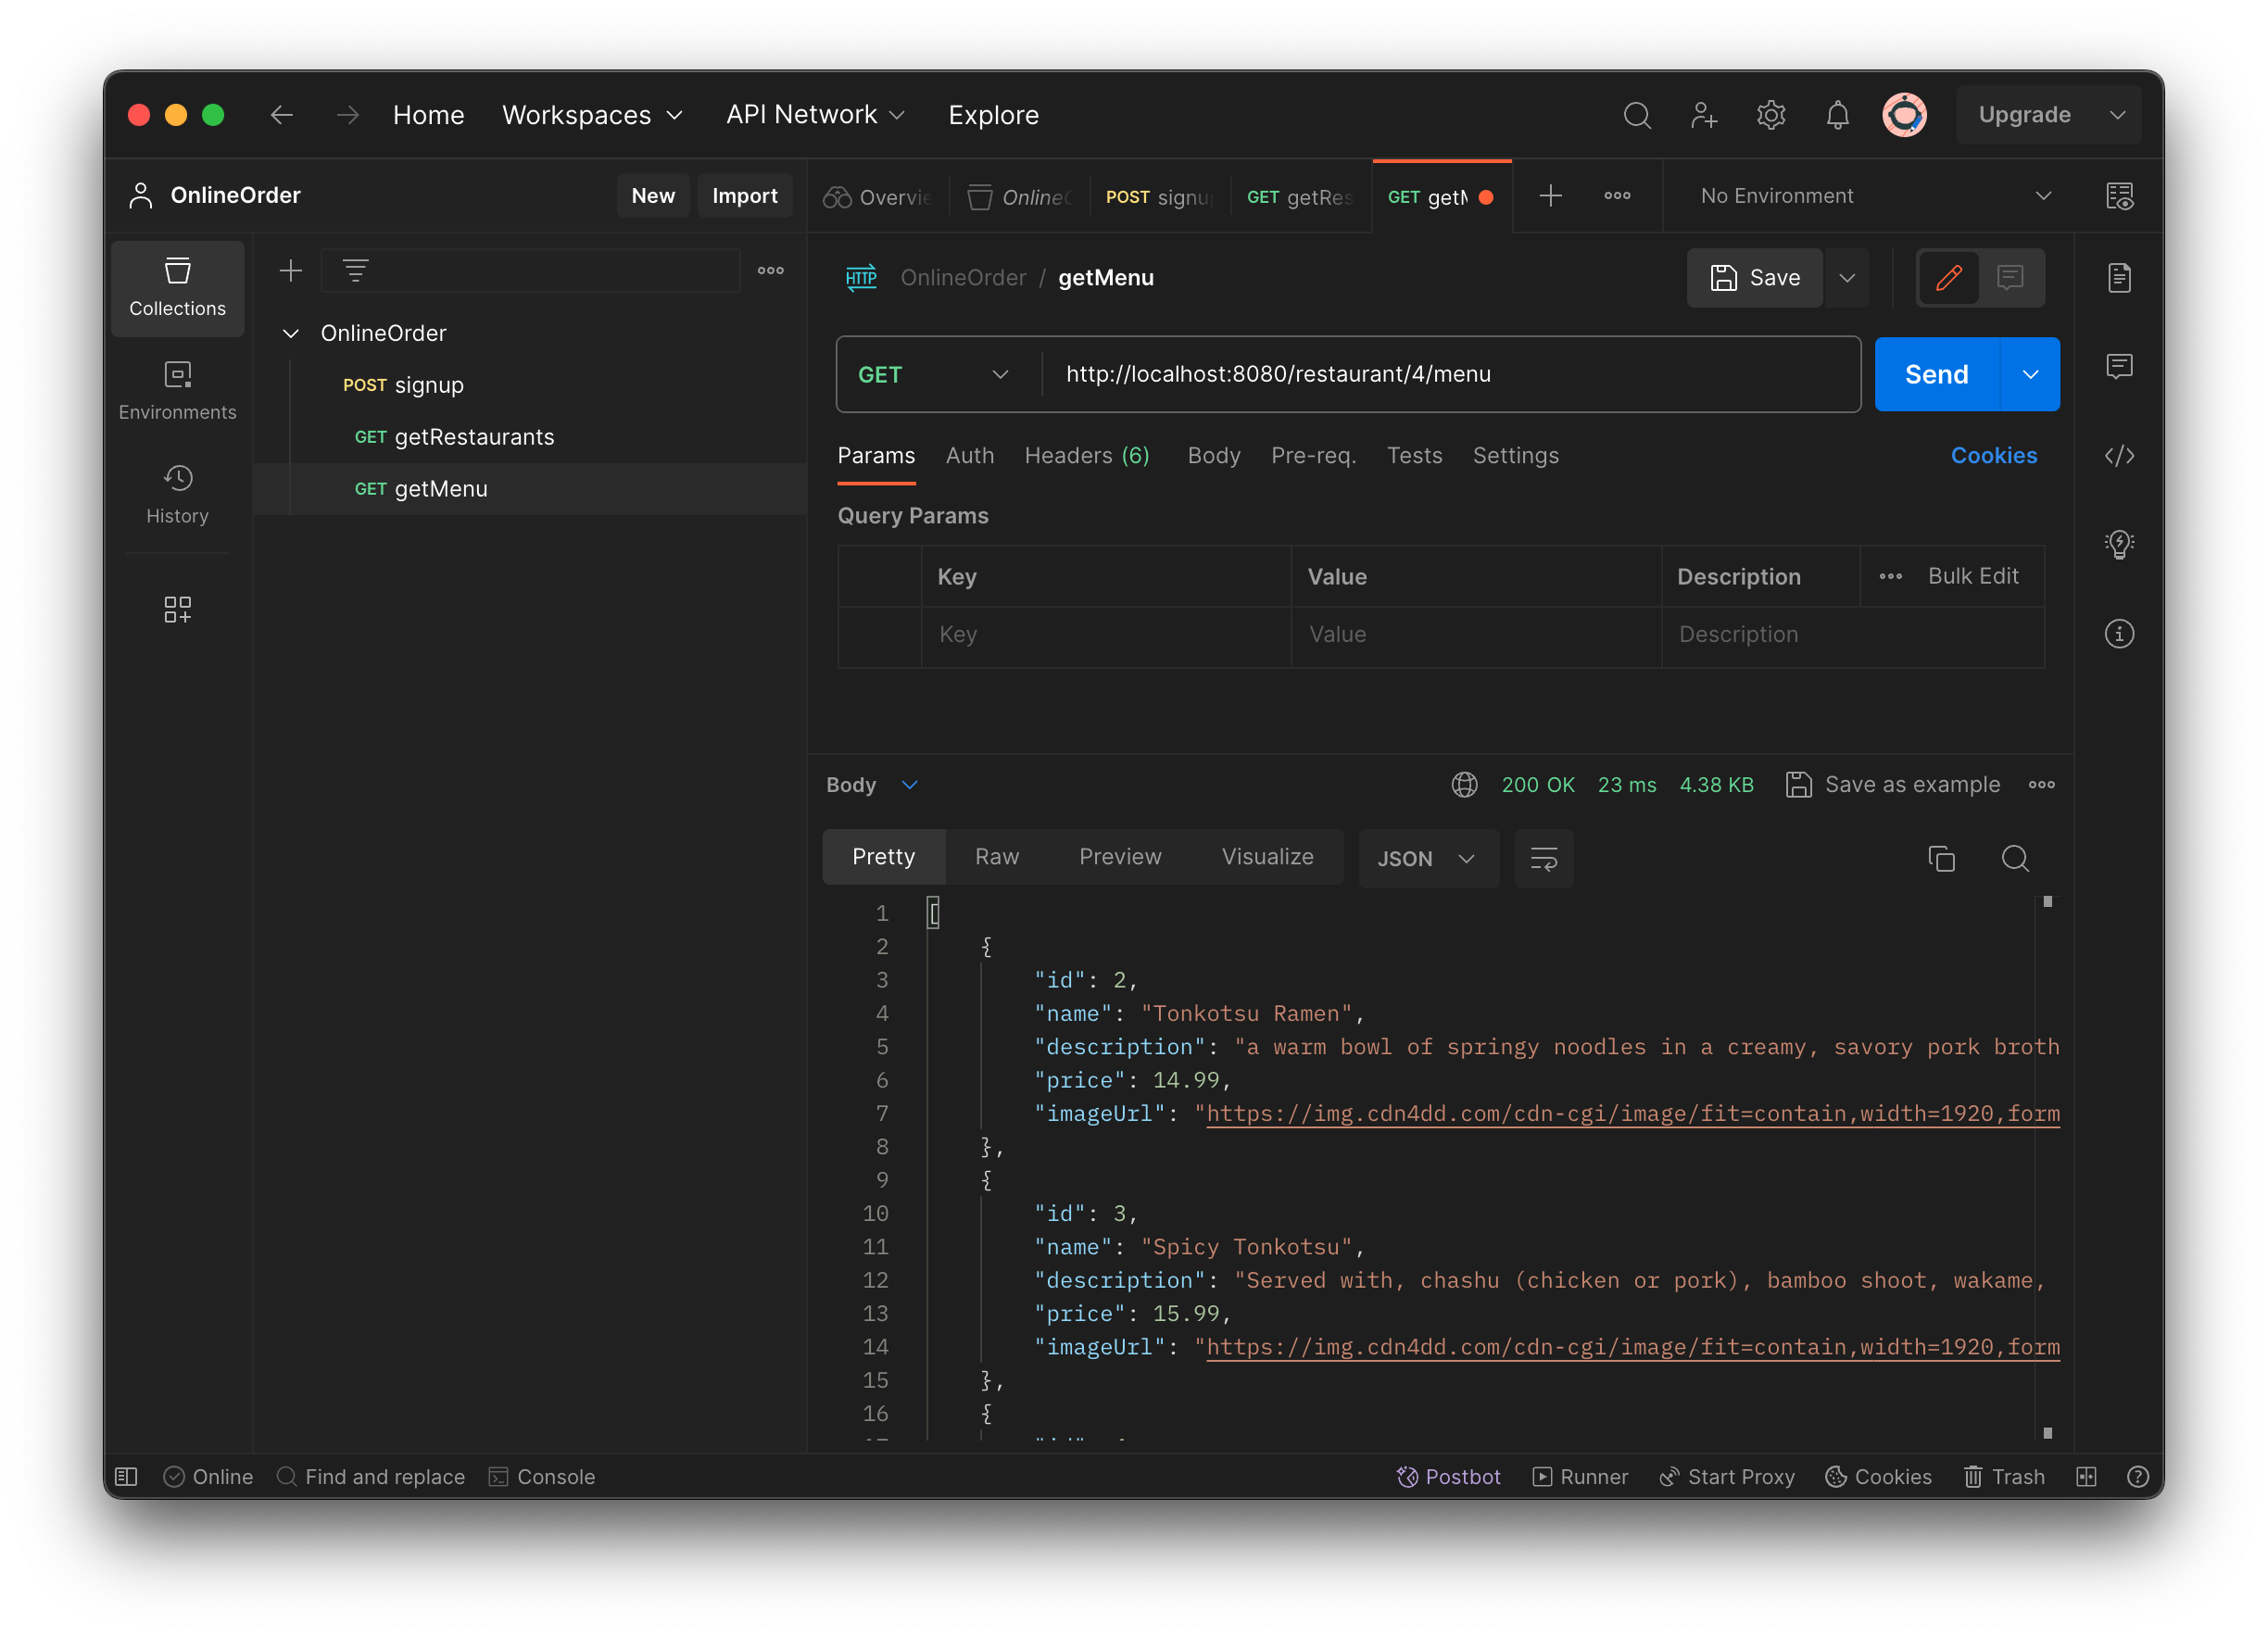Open the GET method dropdown

coord(935,374)
